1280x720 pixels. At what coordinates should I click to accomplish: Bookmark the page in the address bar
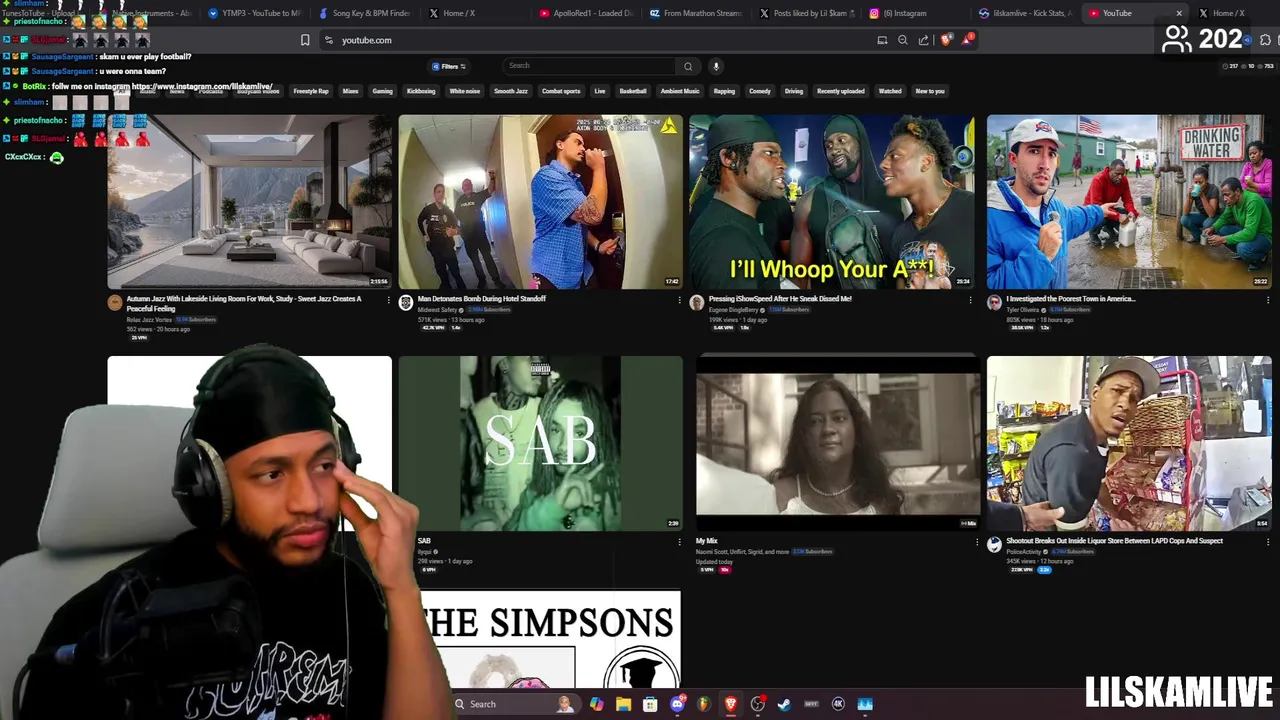pos(305,40)
